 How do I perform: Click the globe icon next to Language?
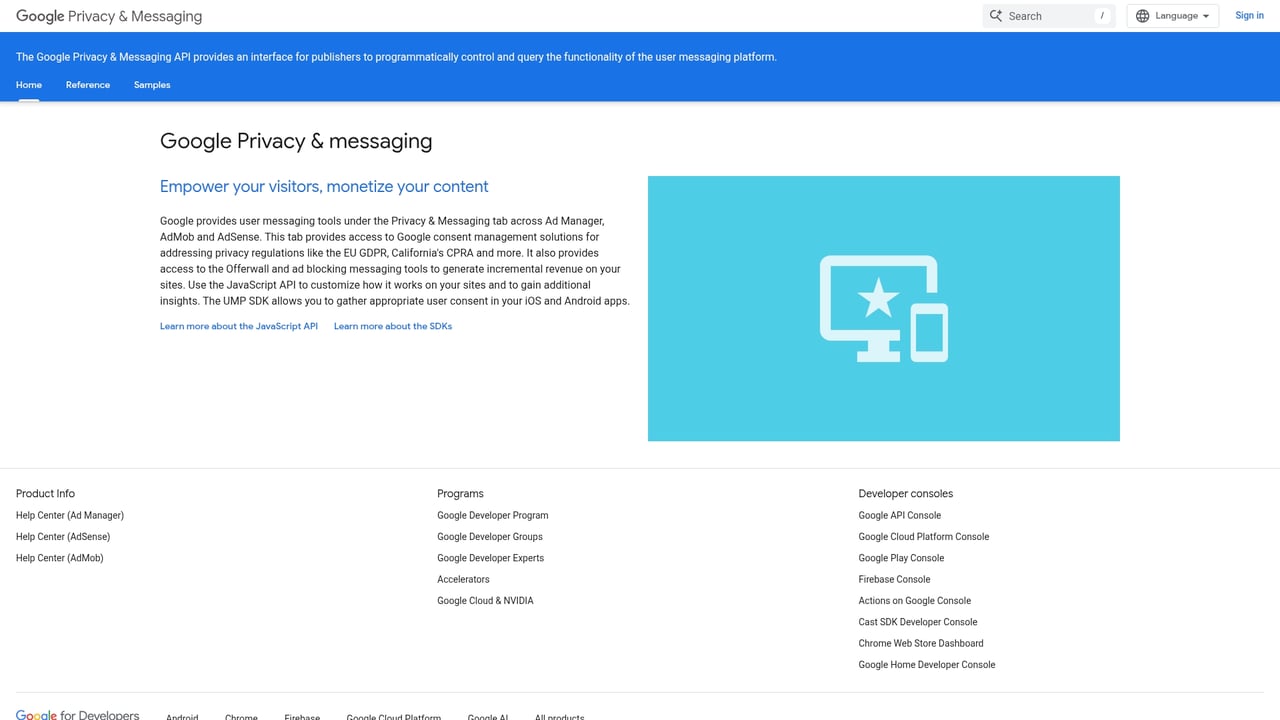click(x=1141, y=15)
